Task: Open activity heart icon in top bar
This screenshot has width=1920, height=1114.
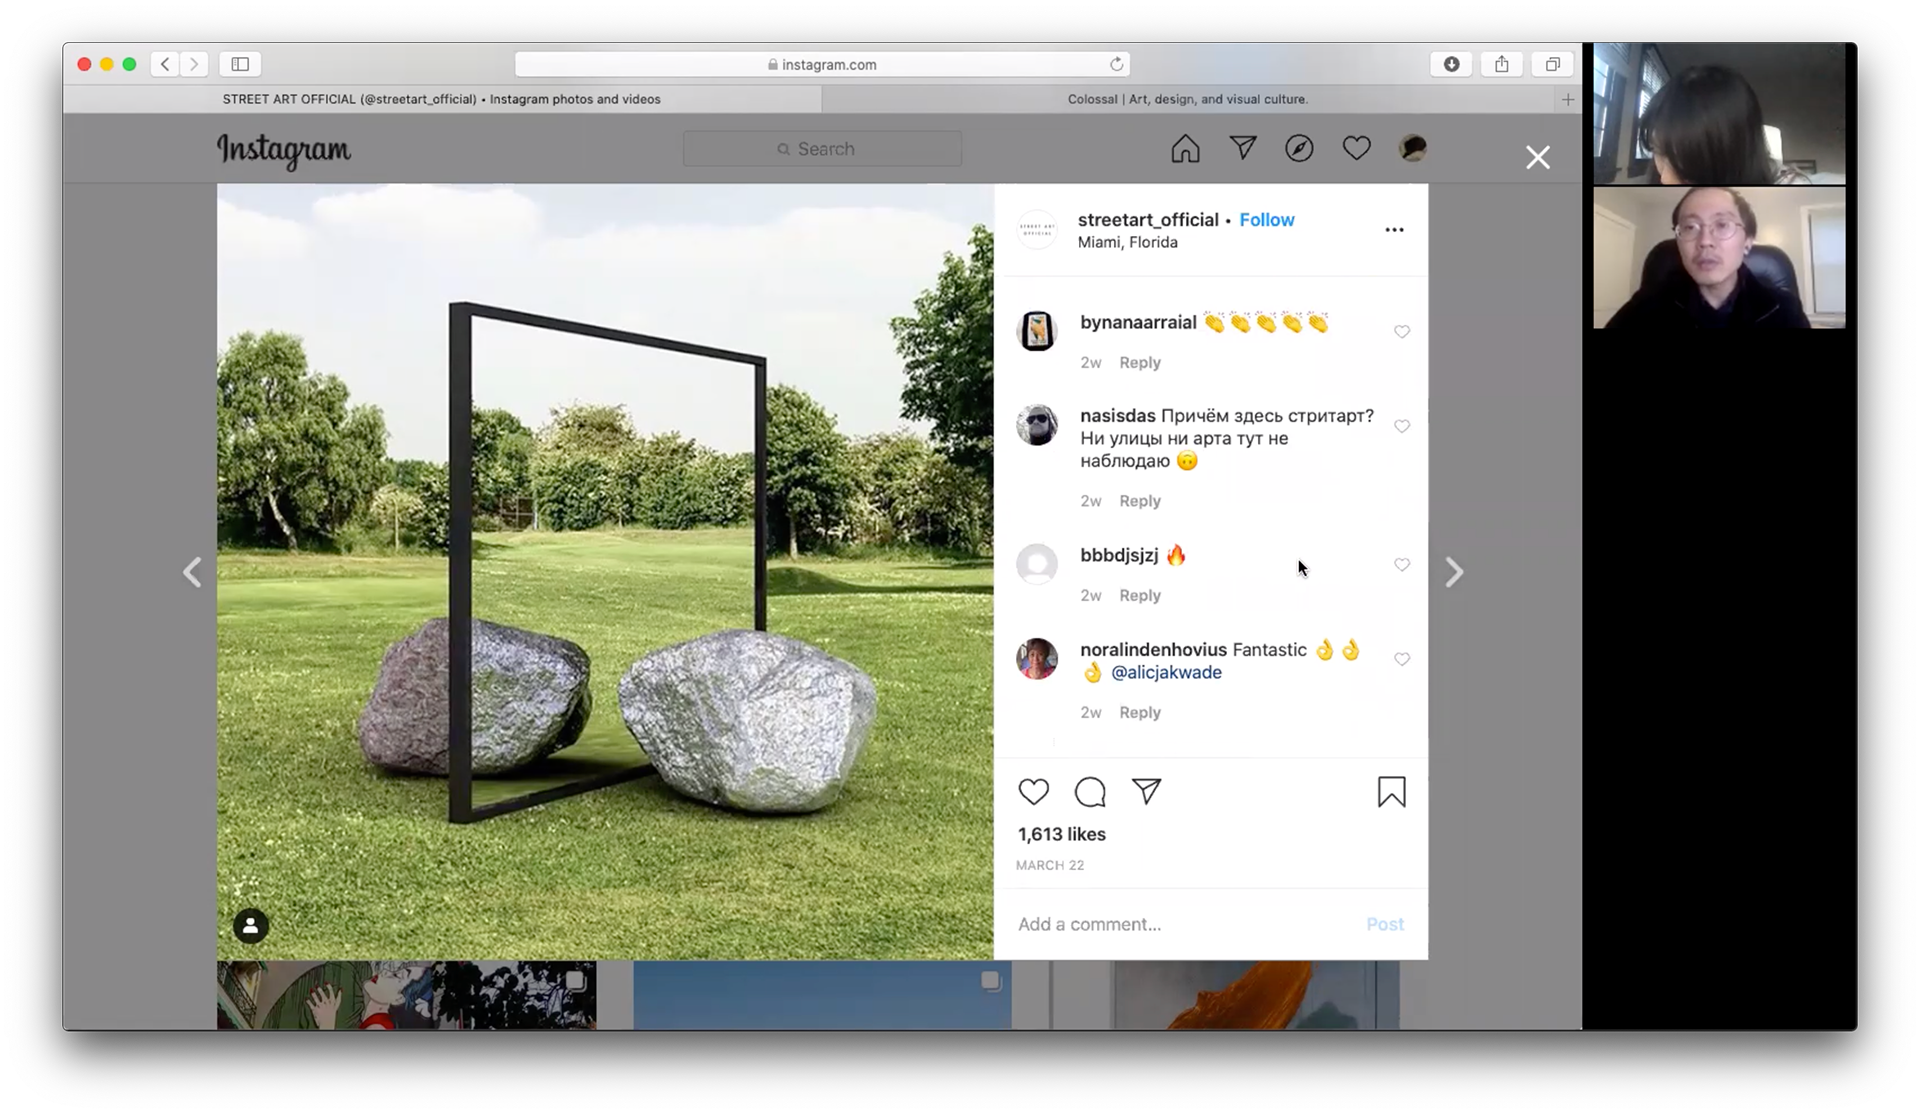Action: click(x=1356, y=149)
